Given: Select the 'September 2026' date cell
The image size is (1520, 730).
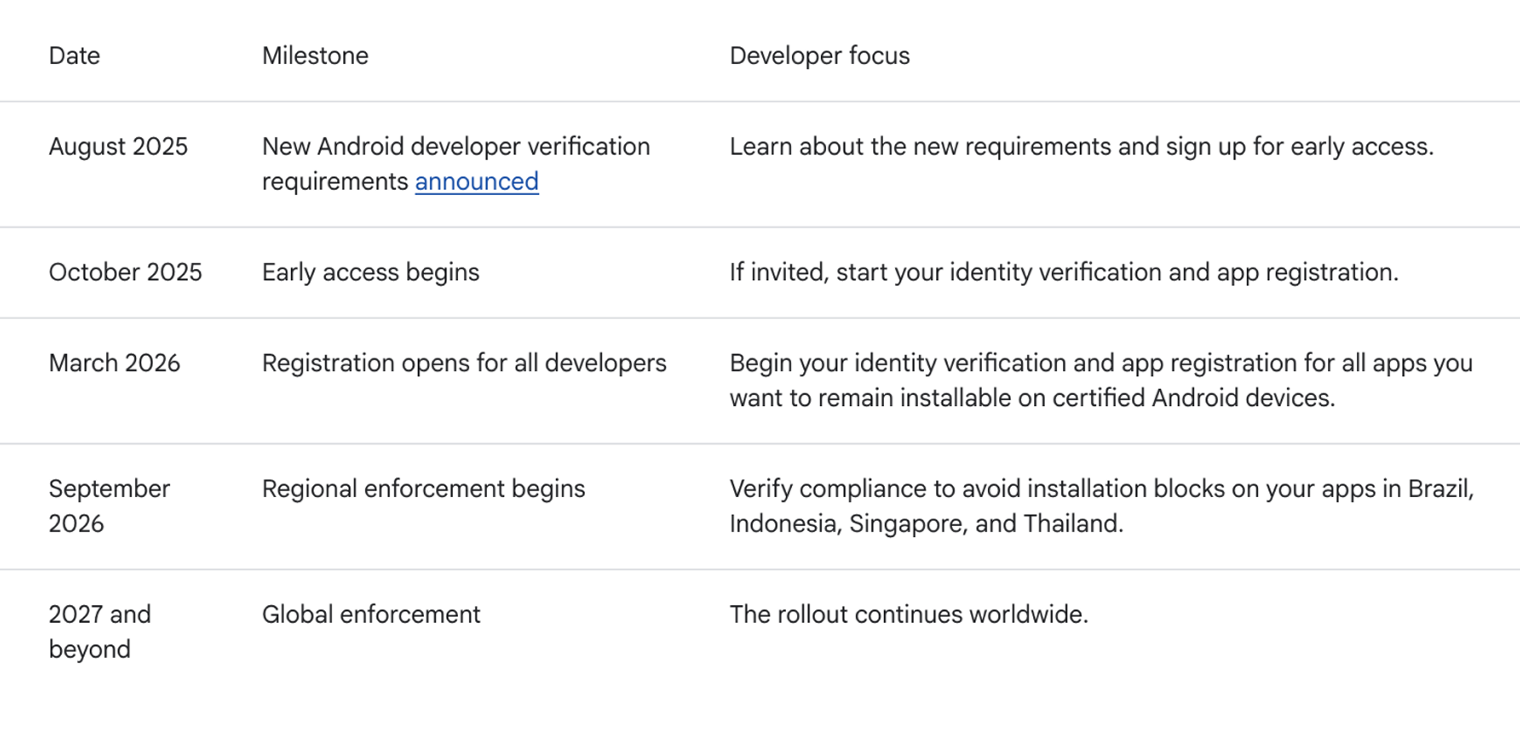Looking at the screenshot, I should [109, 506].
